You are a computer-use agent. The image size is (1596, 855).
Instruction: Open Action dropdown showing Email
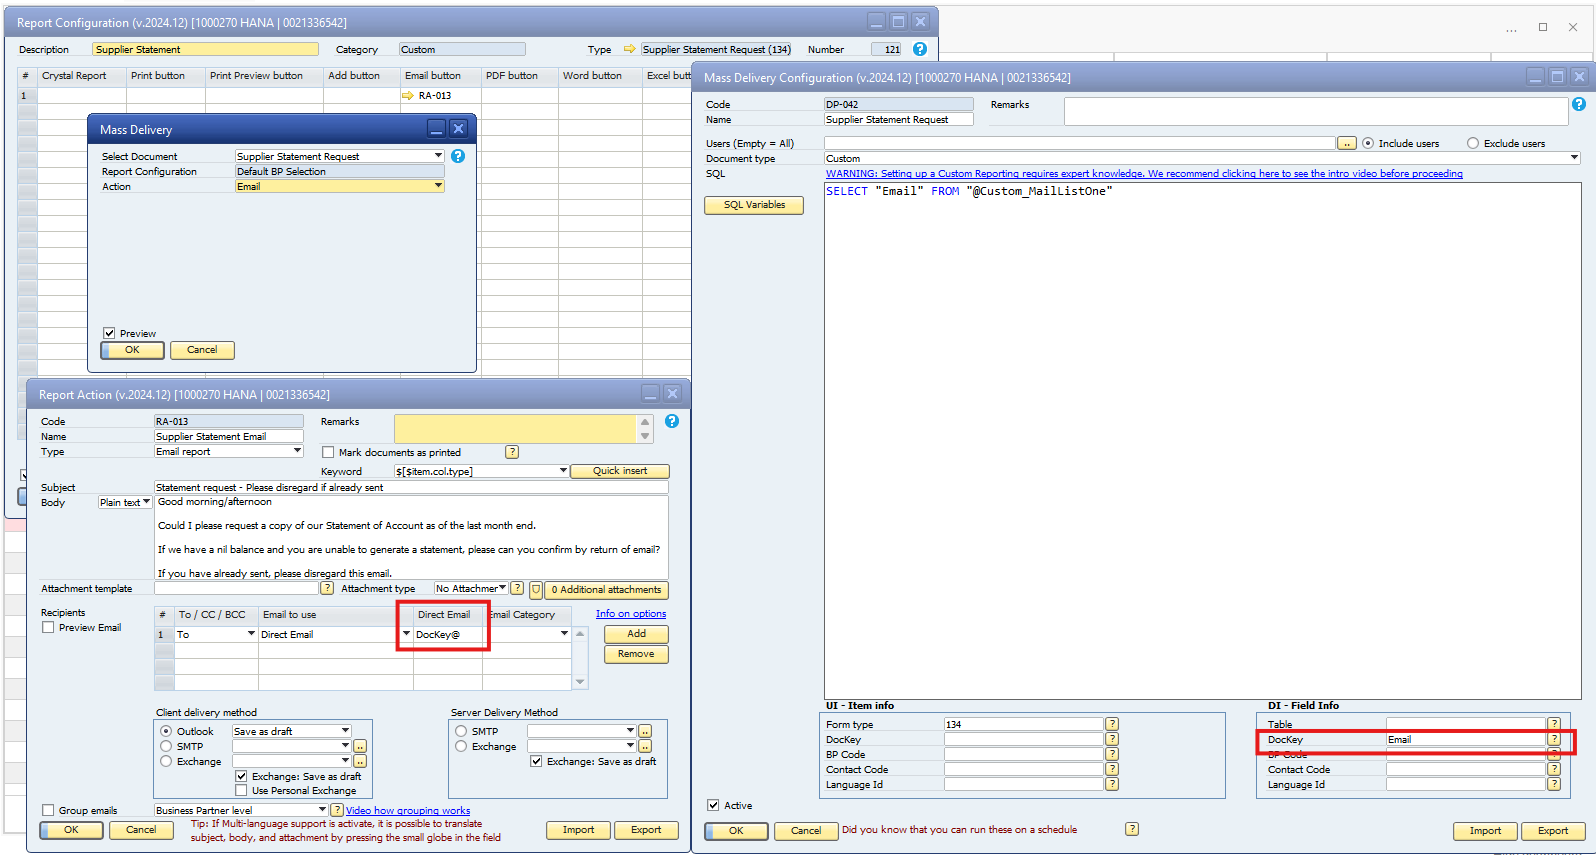[x=438, y=186]
